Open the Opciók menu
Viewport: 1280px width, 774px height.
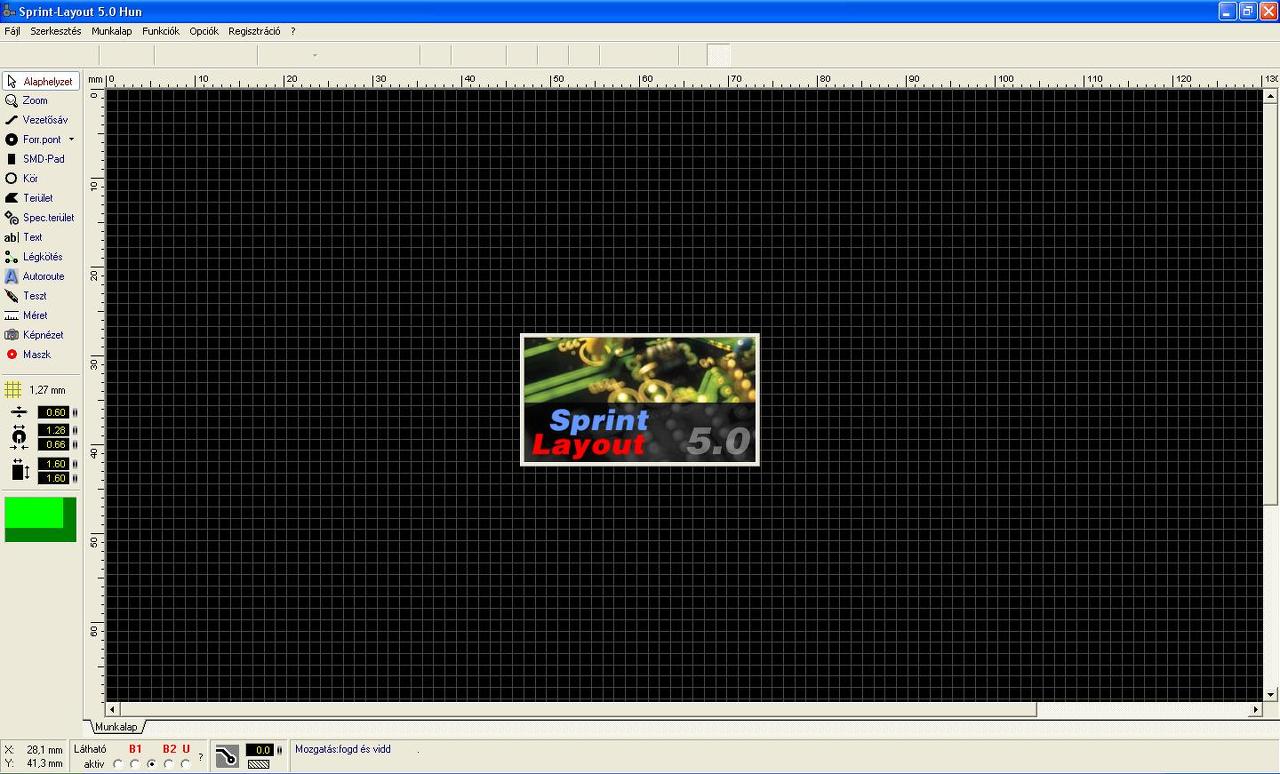[x=204, y=31]
